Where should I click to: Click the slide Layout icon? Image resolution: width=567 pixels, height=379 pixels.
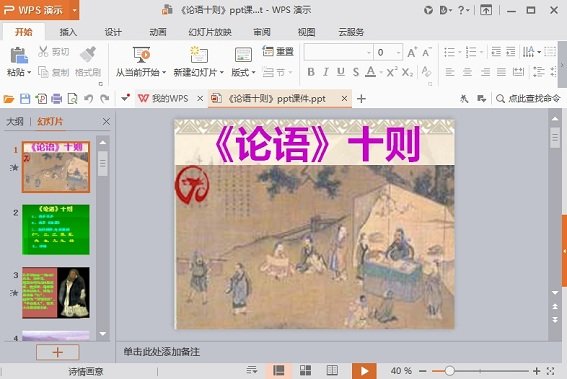pos(243,55)
